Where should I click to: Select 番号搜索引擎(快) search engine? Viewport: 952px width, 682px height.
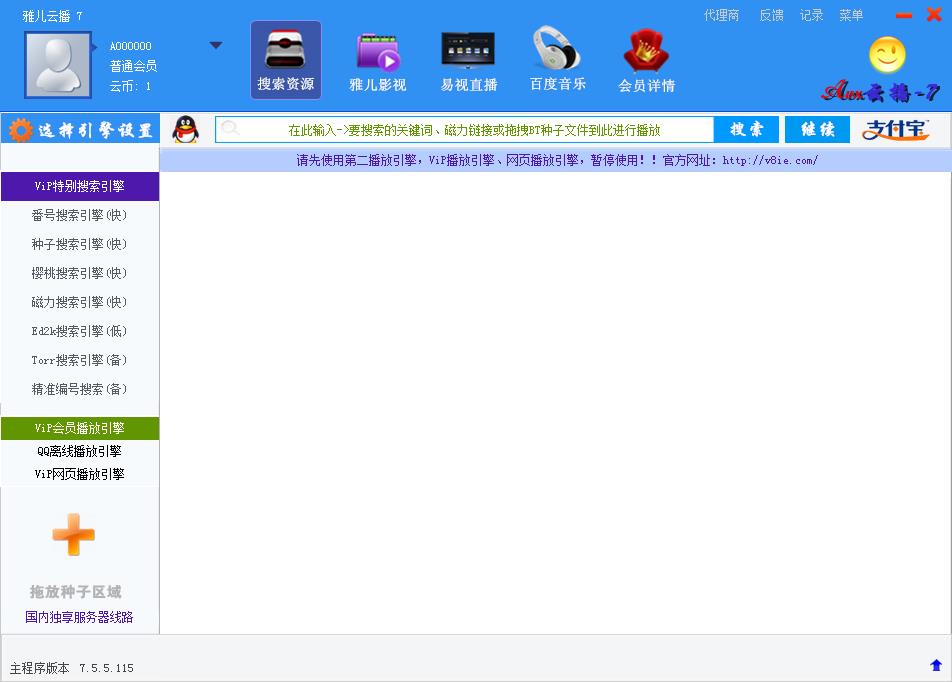(x=79, y=215)
